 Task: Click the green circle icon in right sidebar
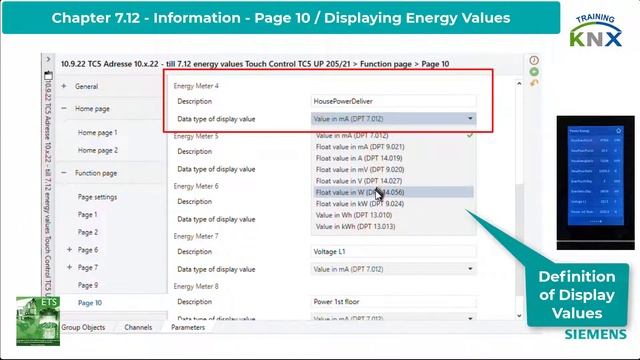click(x=534, y=72)
